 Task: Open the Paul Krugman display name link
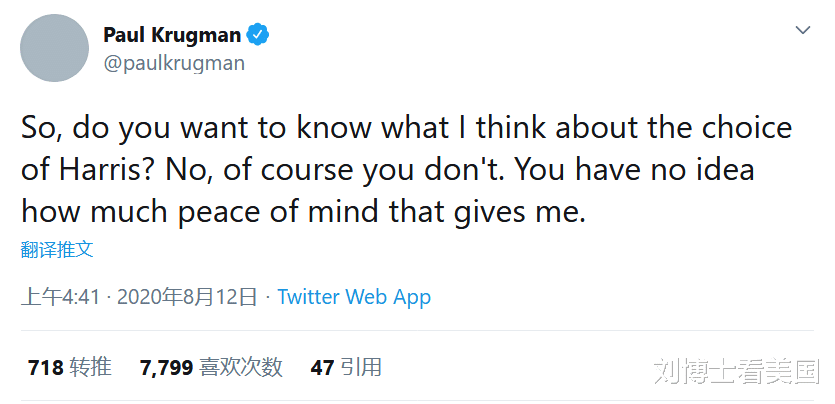[x=172, y=35]
